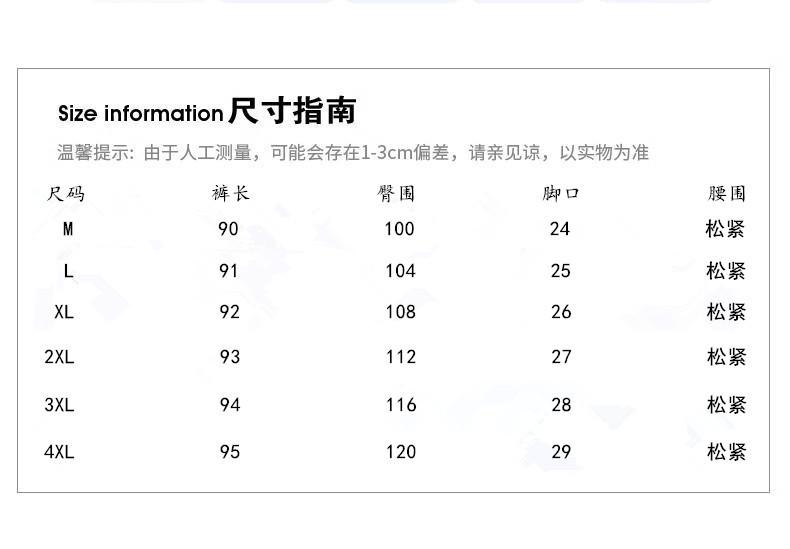Select the 腰围 column header

726,193
